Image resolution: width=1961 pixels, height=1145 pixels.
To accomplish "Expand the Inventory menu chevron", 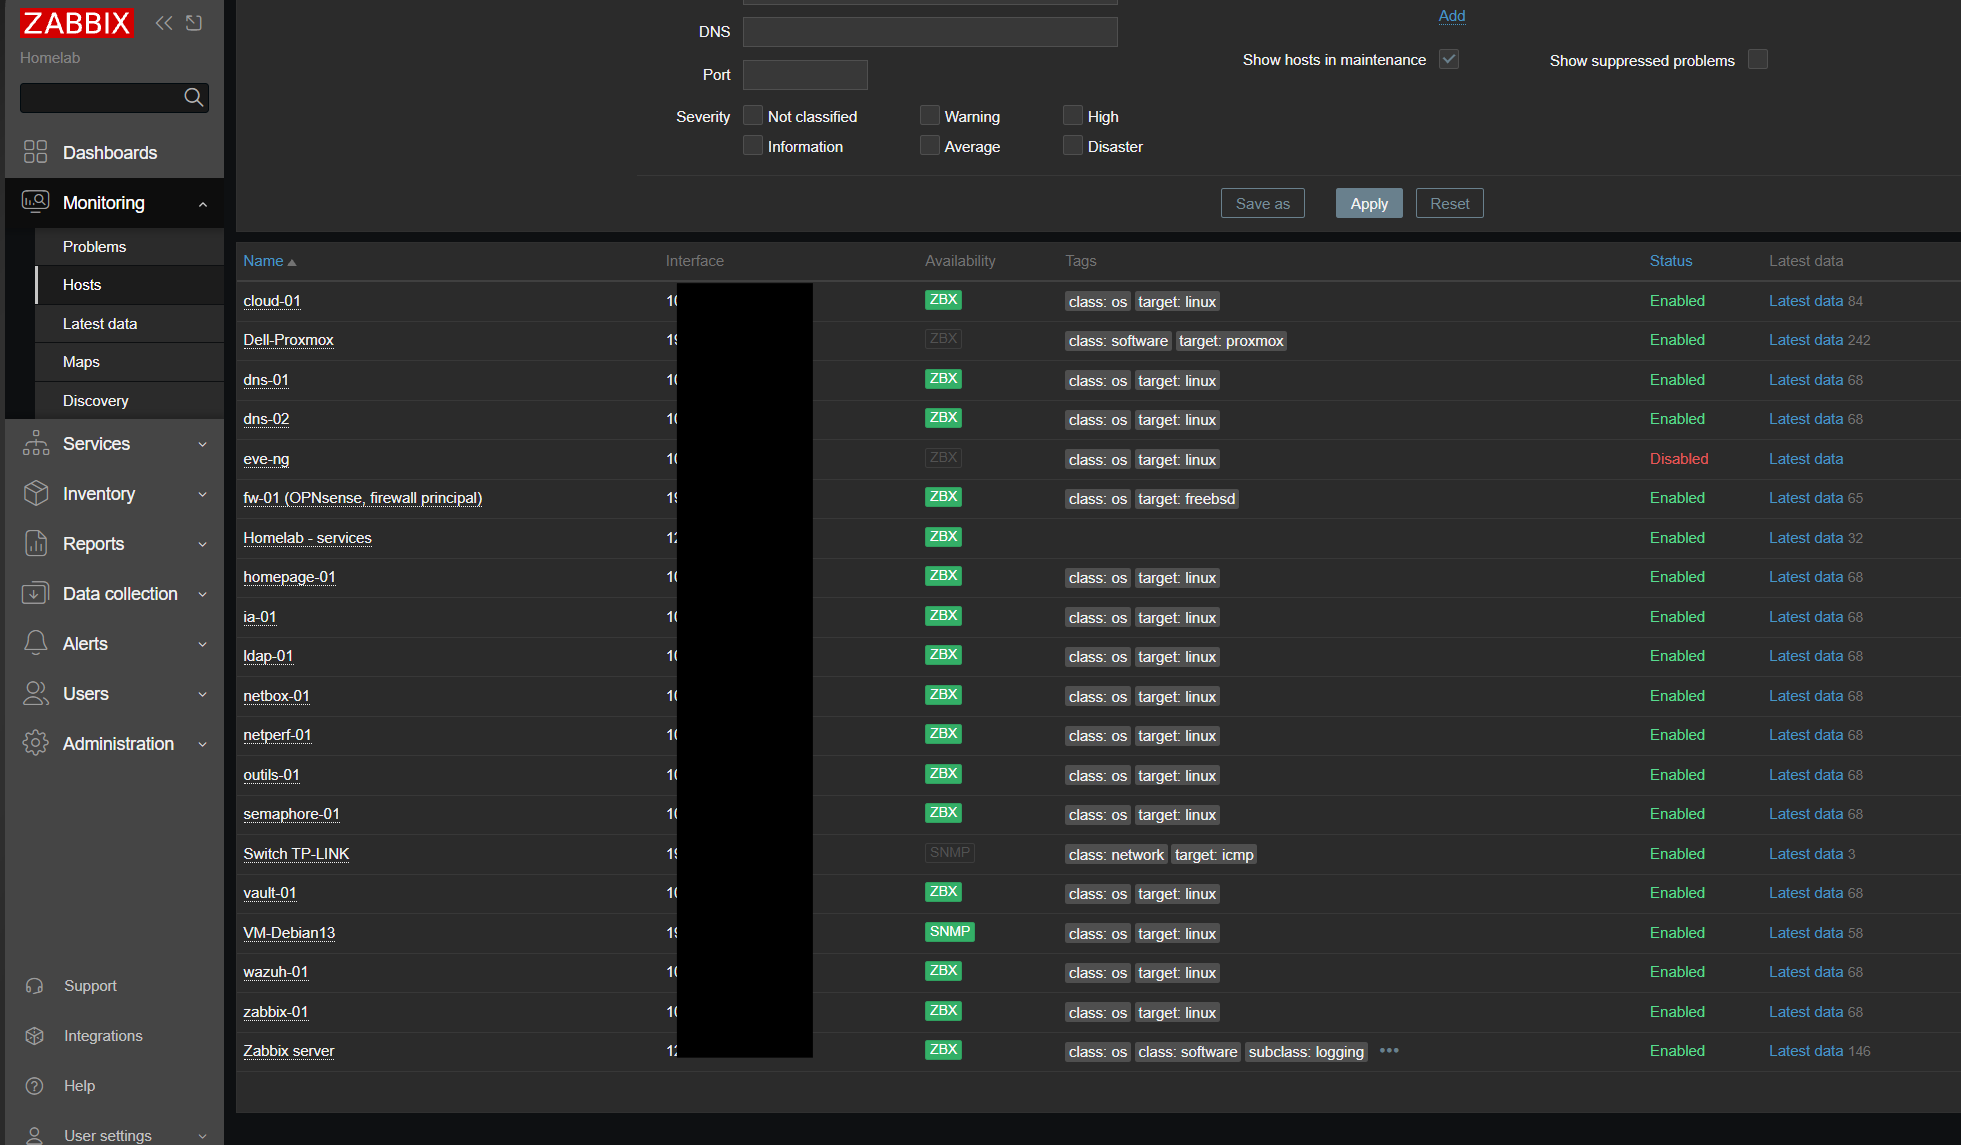I will click(203, 494).
